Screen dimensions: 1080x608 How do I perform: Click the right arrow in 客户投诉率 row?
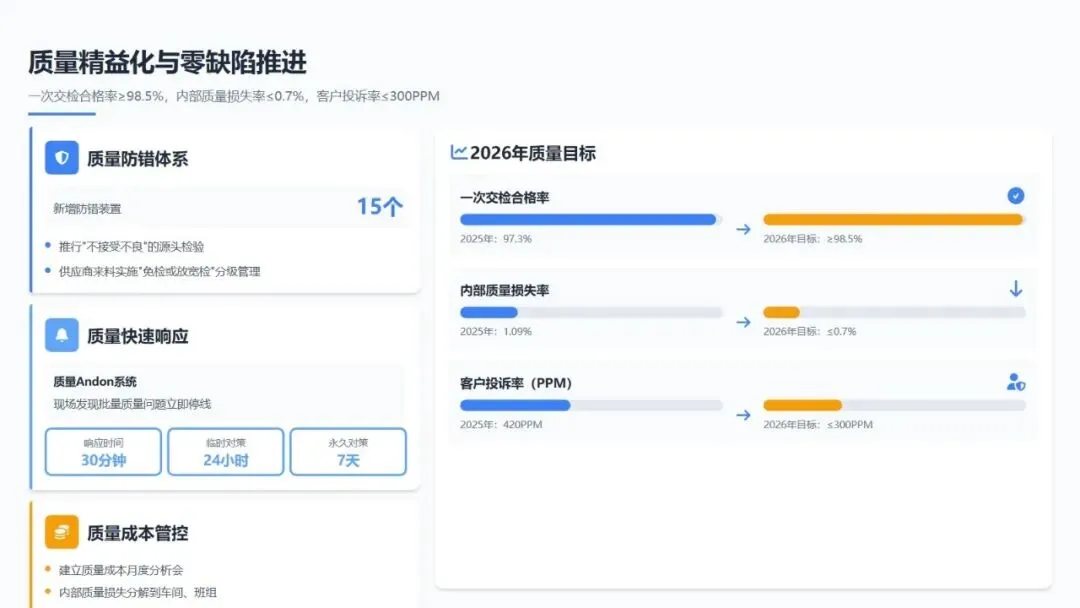pyautogui.click(x=743, y=415)
